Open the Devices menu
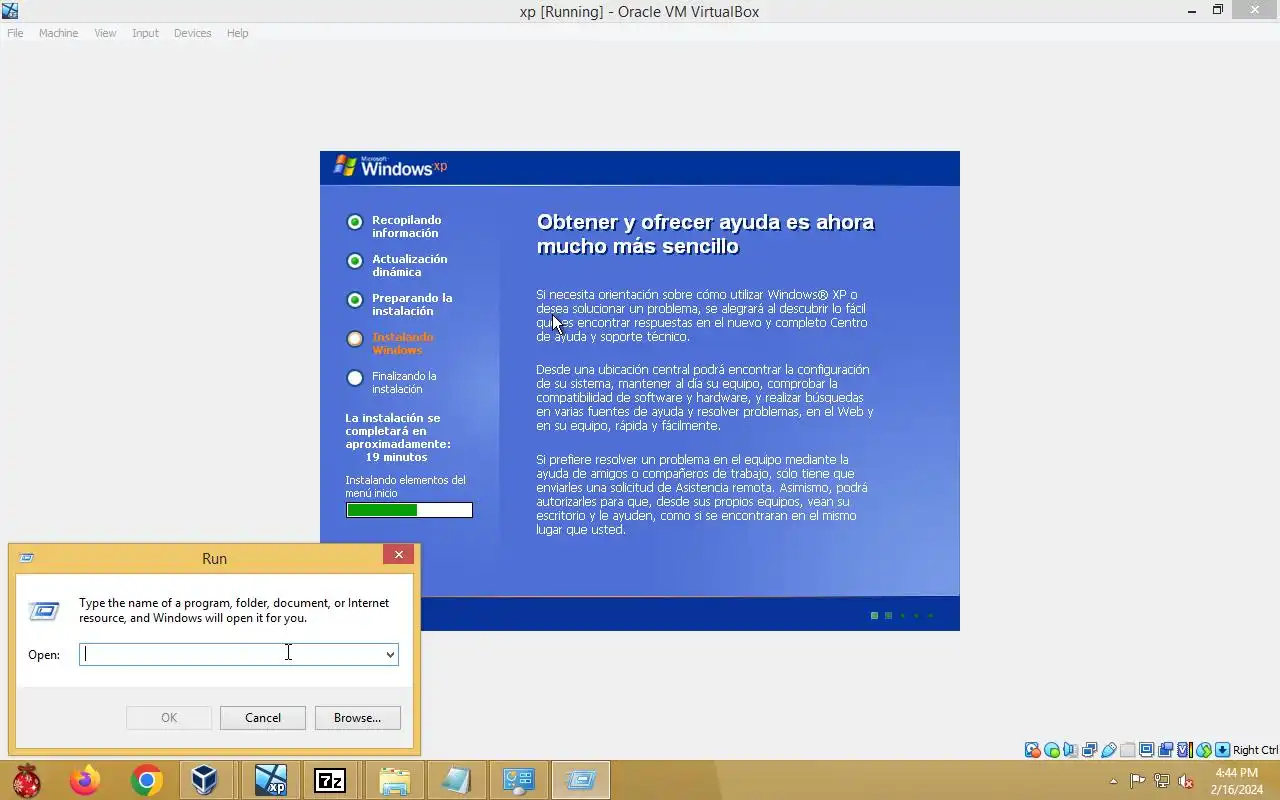Viewport: 1280px width, 800px height. (192, 33)
